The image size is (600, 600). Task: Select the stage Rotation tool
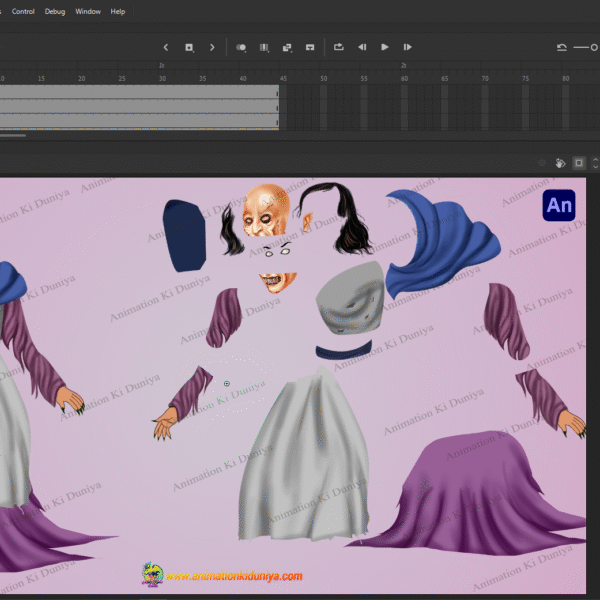tap(560, 163)
